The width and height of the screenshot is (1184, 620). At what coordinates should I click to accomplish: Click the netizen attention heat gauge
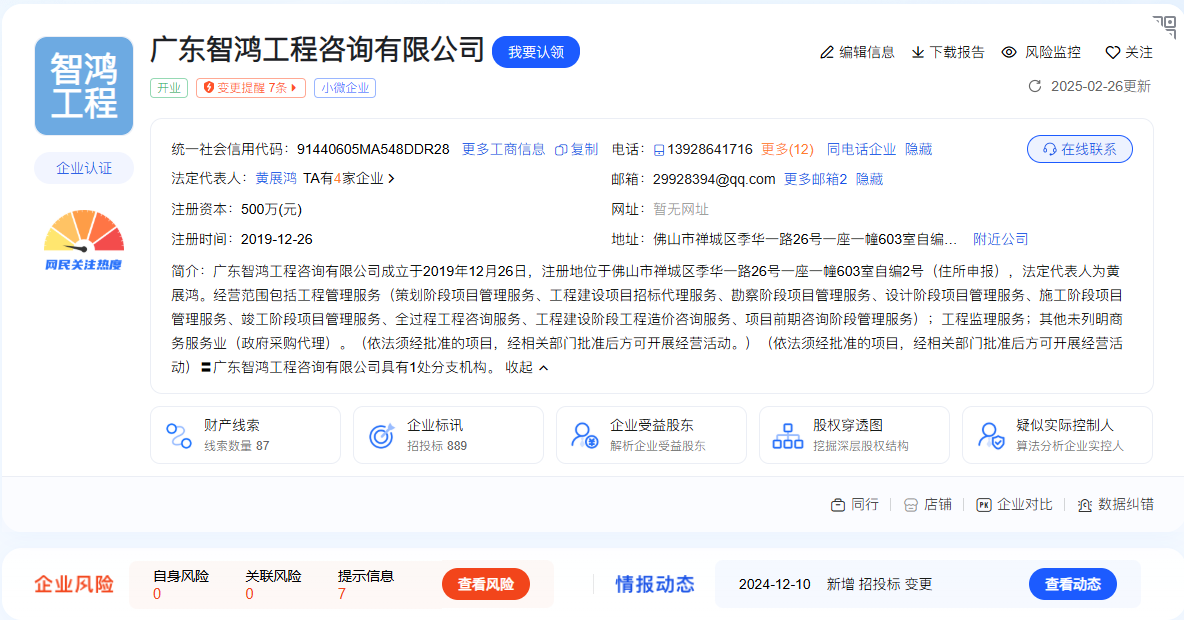pos(84,240)
